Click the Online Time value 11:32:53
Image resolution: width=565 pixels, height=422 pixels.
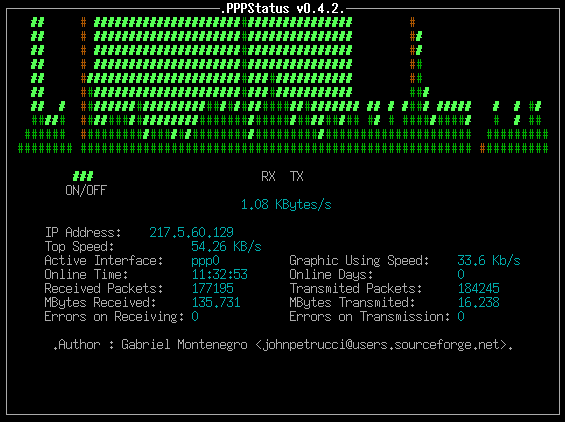(x=219, y=275)
